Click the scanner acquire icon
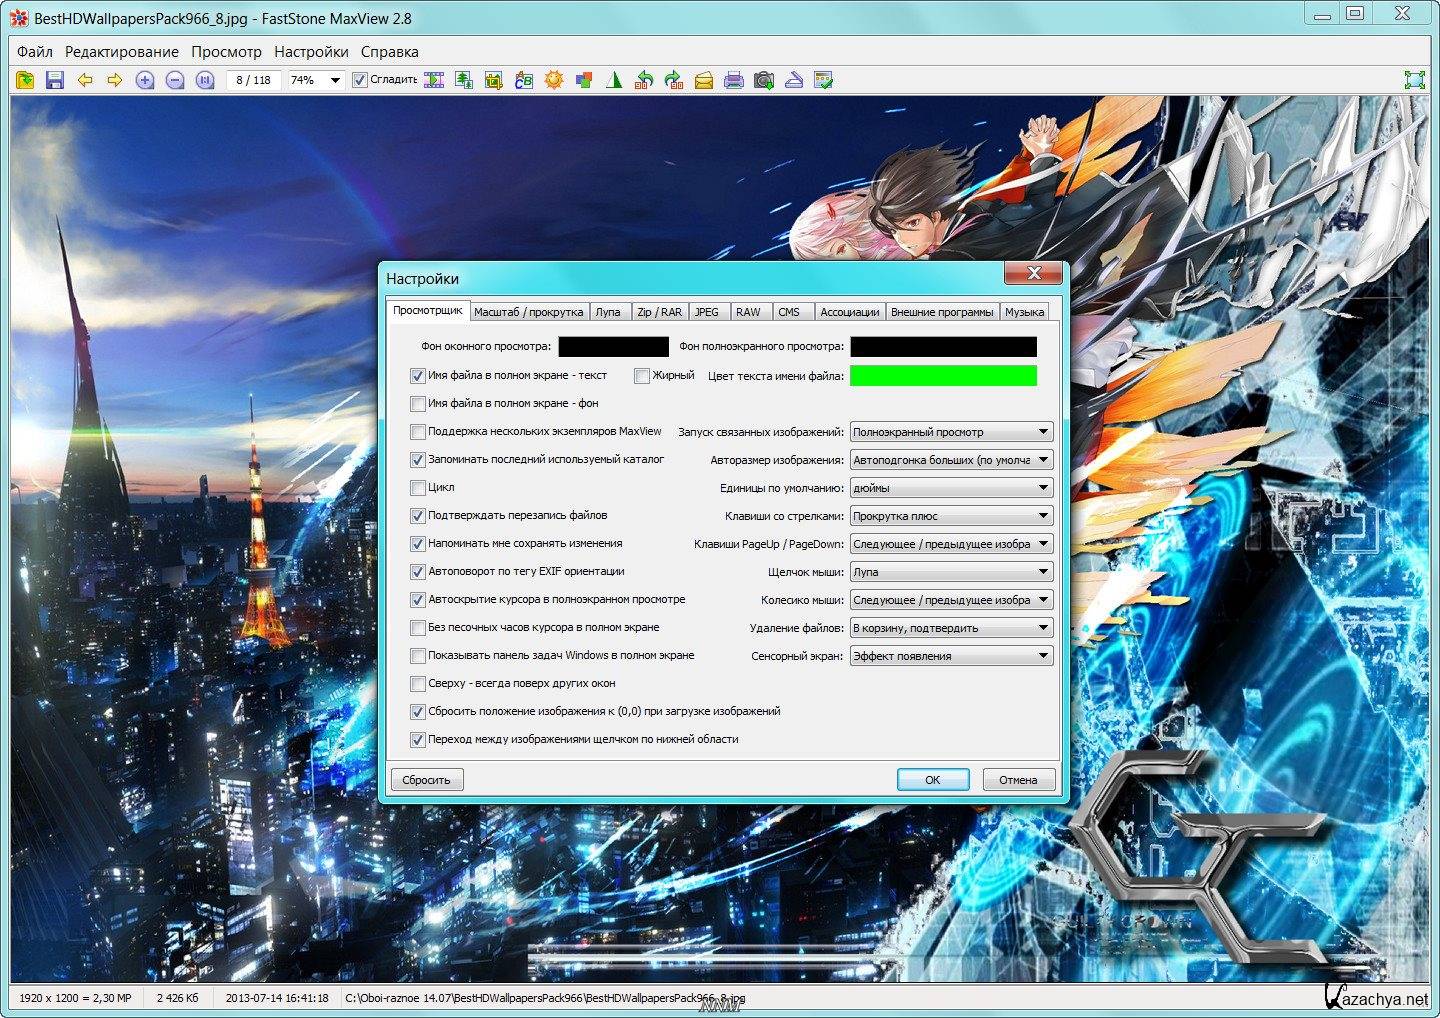This screenshot has width=1440, height=1018. [x=794, y=80]
